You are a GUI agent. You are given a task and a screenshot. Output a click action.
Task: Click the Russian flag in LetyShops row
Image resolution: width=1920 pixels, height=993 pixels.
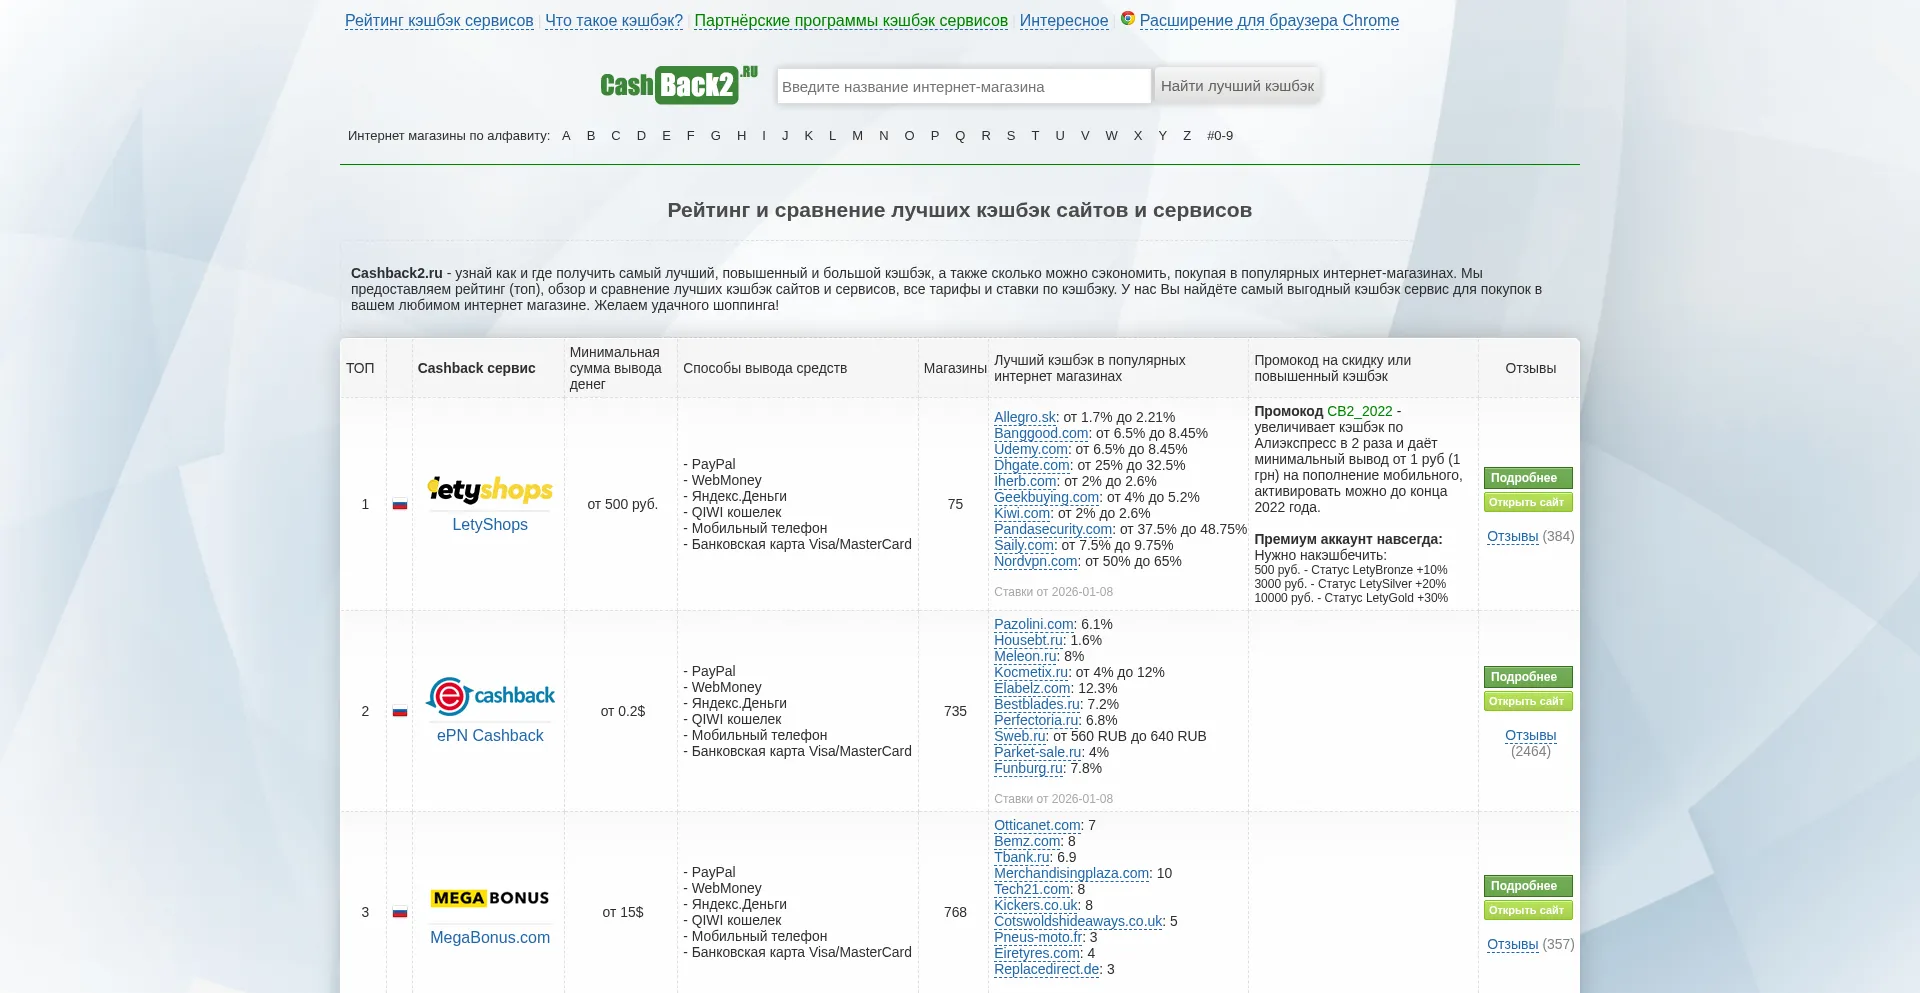tap(400, 505)
